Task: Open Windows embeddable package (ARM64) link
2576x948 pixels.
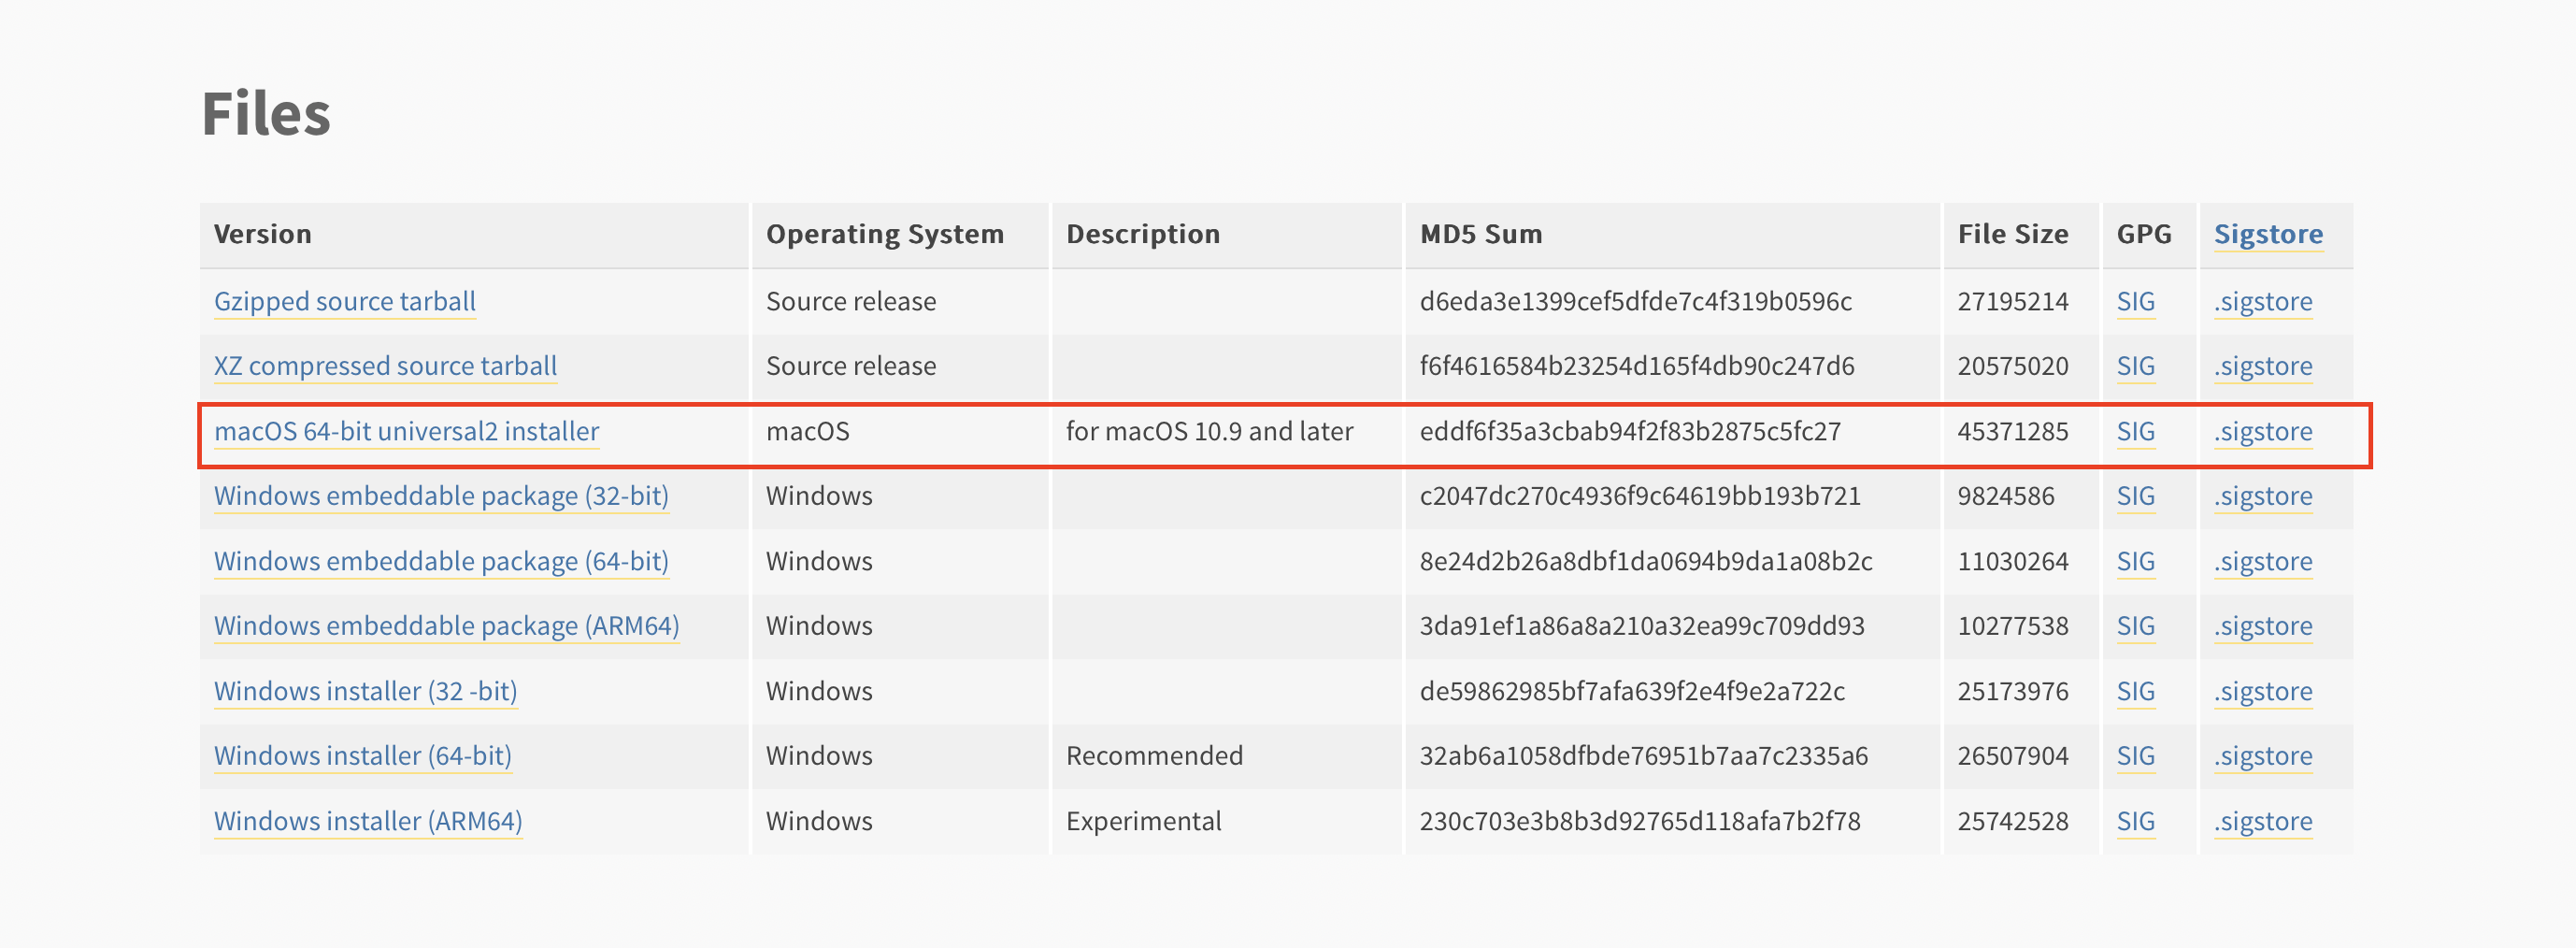Action: pos(447,627)
